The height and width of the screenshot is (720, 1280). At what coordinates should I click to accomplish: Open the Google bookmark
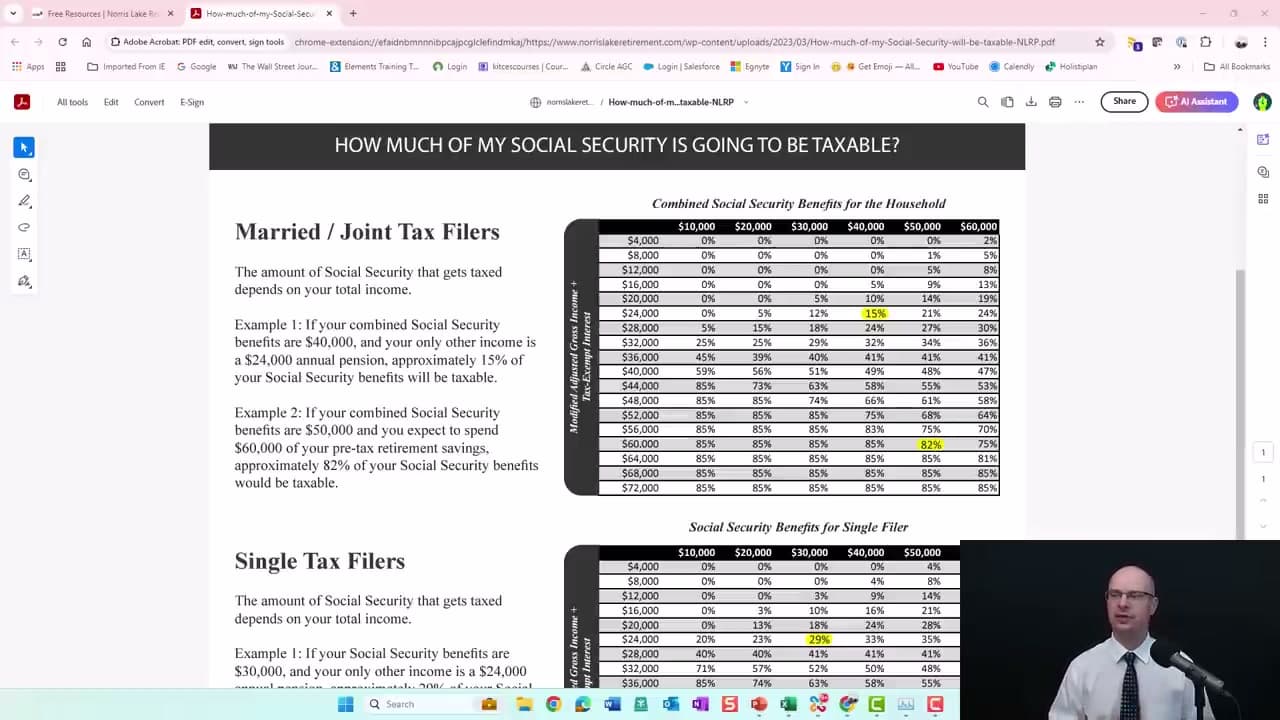[x=197, y=66]
